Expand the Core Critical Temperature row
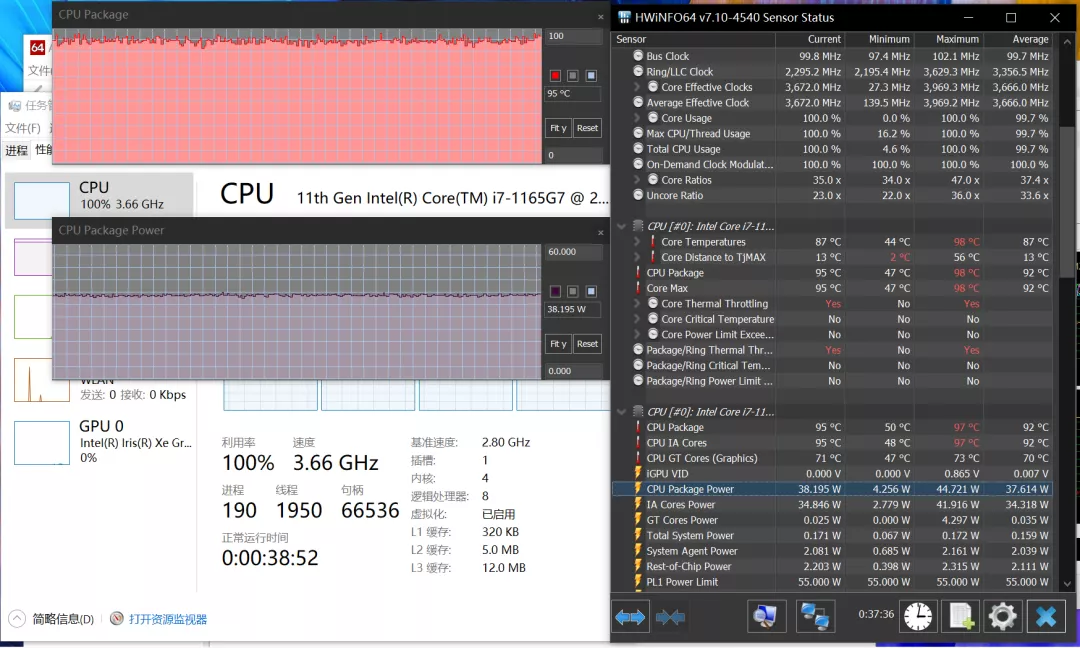 [x=636, y=319]
